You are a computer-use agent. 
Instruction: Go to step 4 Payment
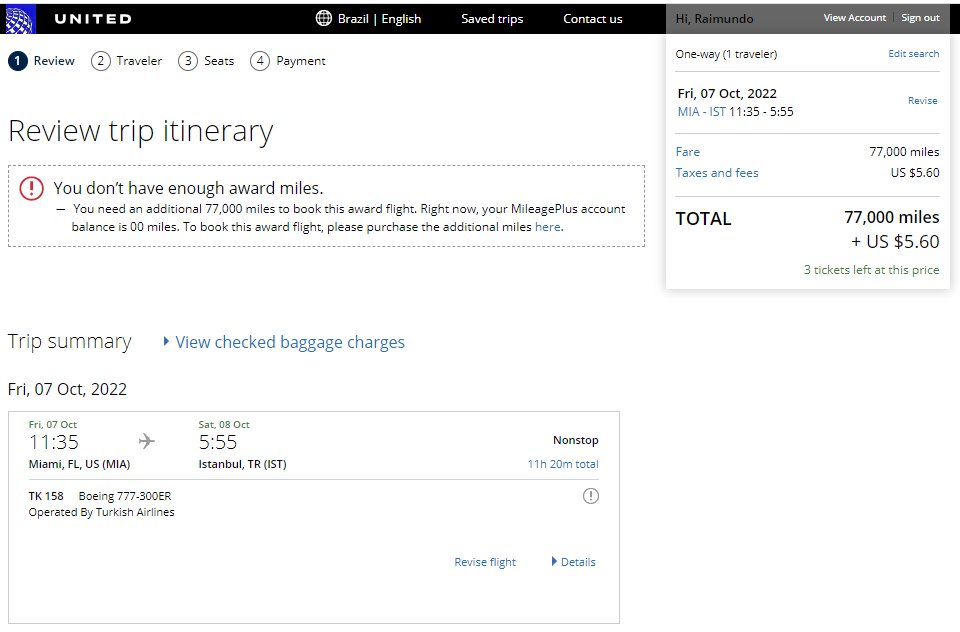click(288, 61)
